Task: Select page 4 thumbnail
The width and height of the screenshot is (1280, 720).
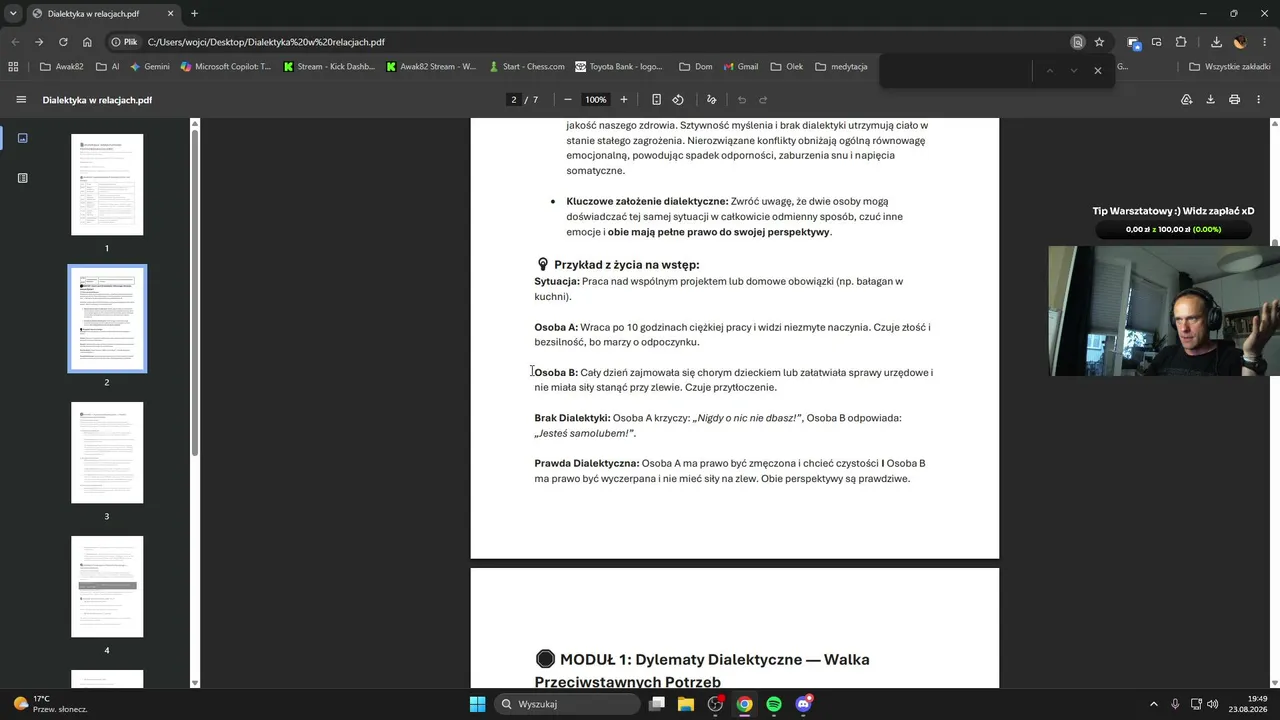Action: coord(107,587)
